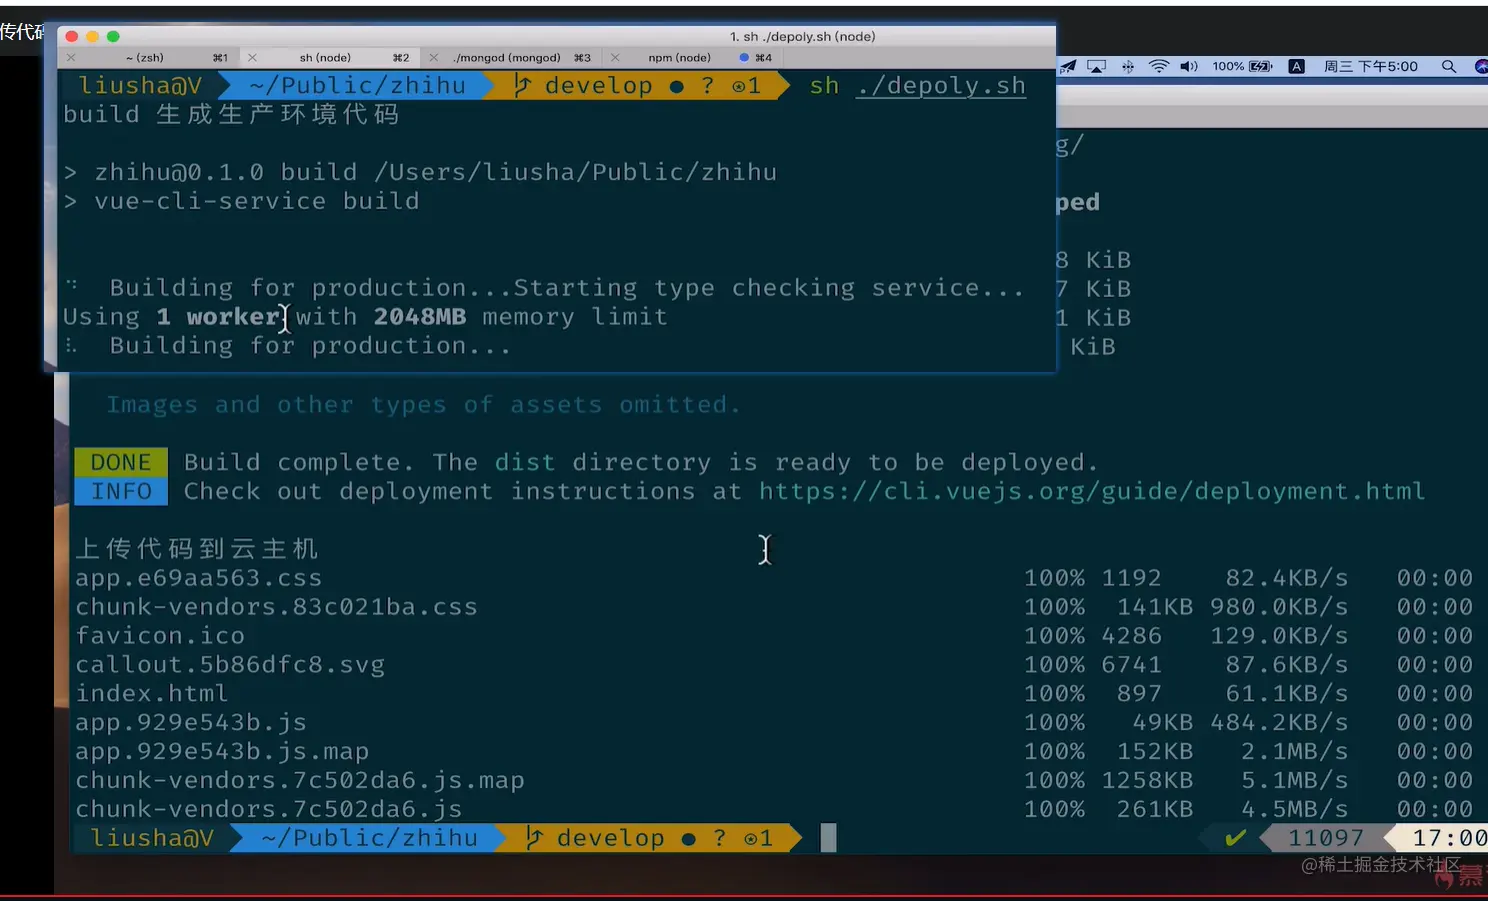This screenshot has height=901, width=1488.
Task: Open the cli.vuejs.org deployment guide link
Action: click(x=1091, y=491)
